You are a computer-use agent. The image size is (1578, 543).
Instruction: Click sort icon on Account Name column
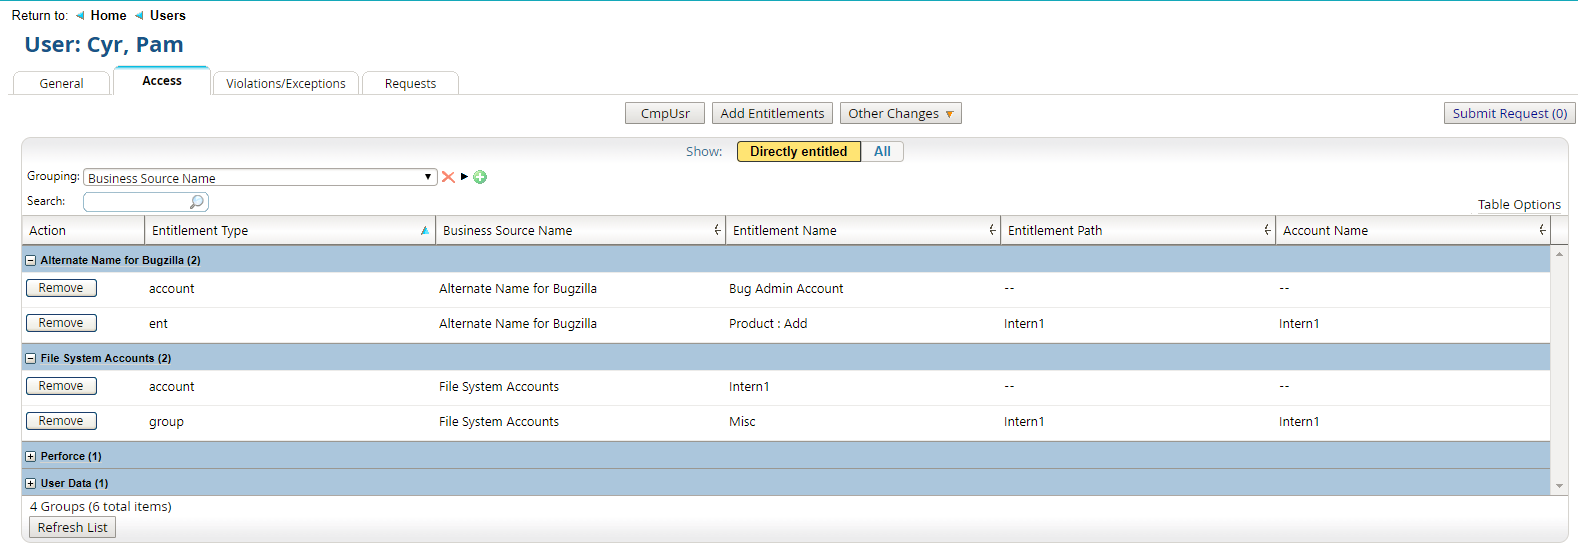(1542, 231)
